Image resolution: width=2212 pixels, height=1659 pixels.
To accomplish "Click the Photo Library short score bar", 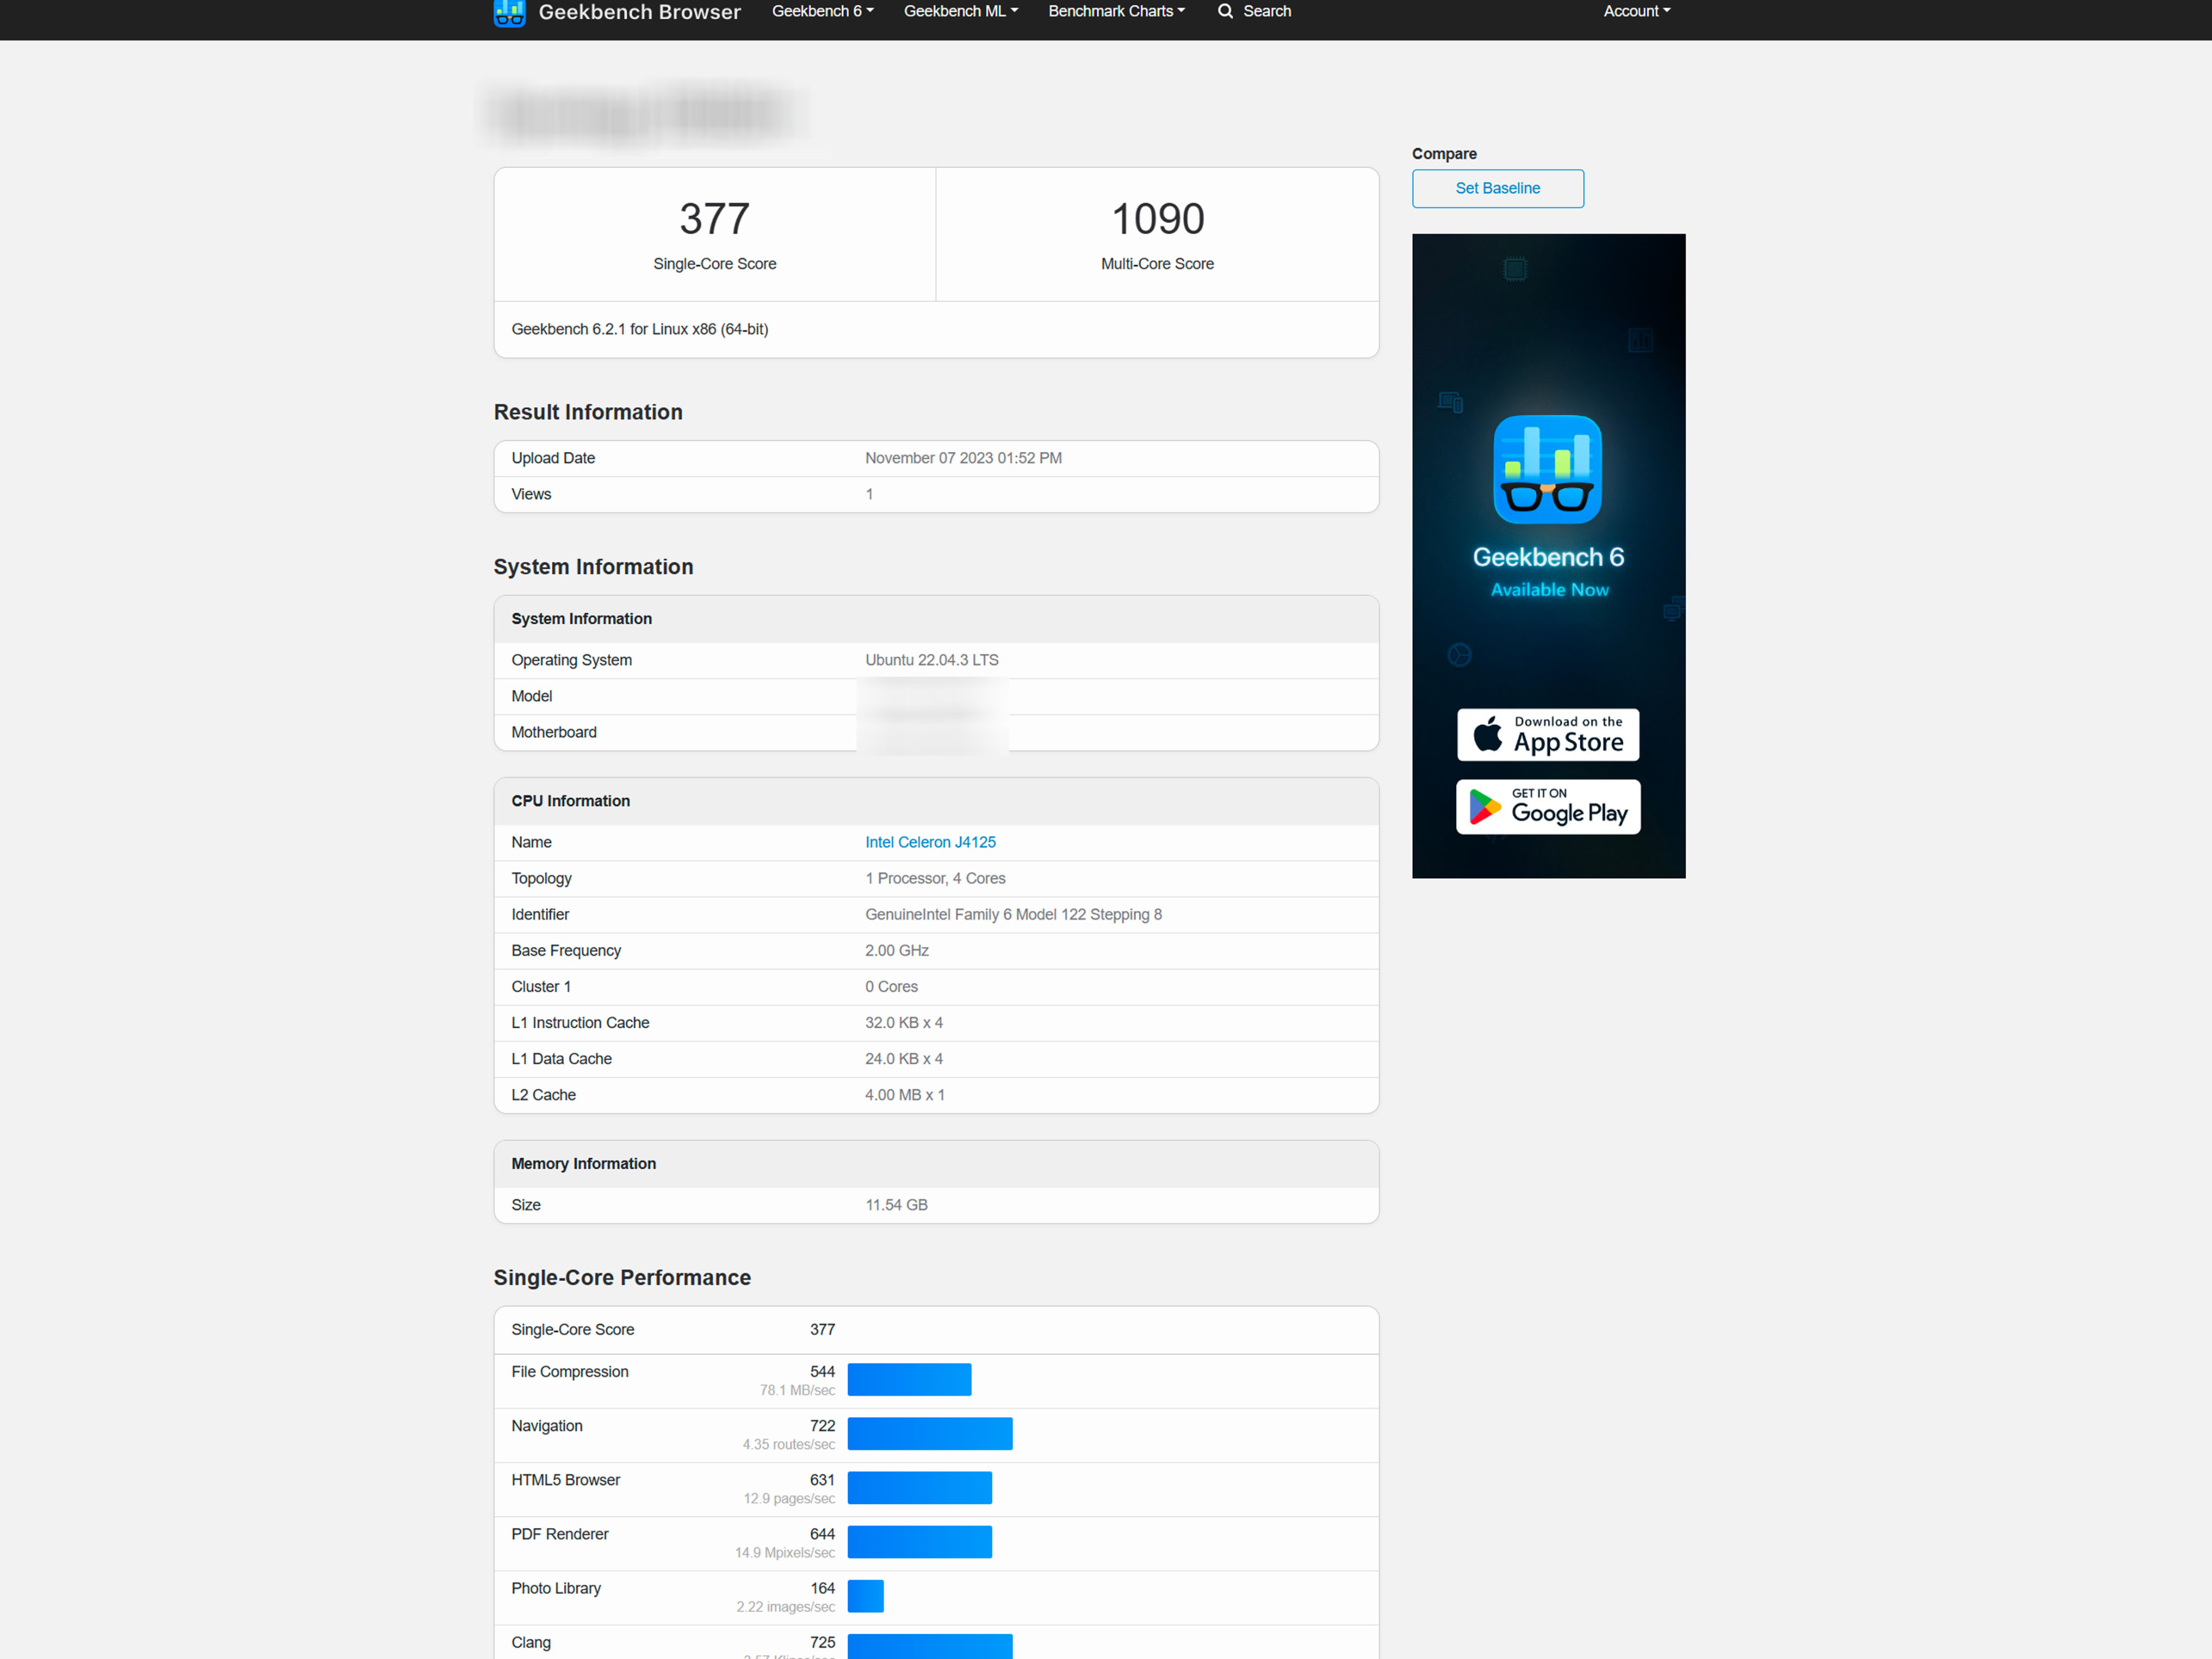I will [865, 1595].
